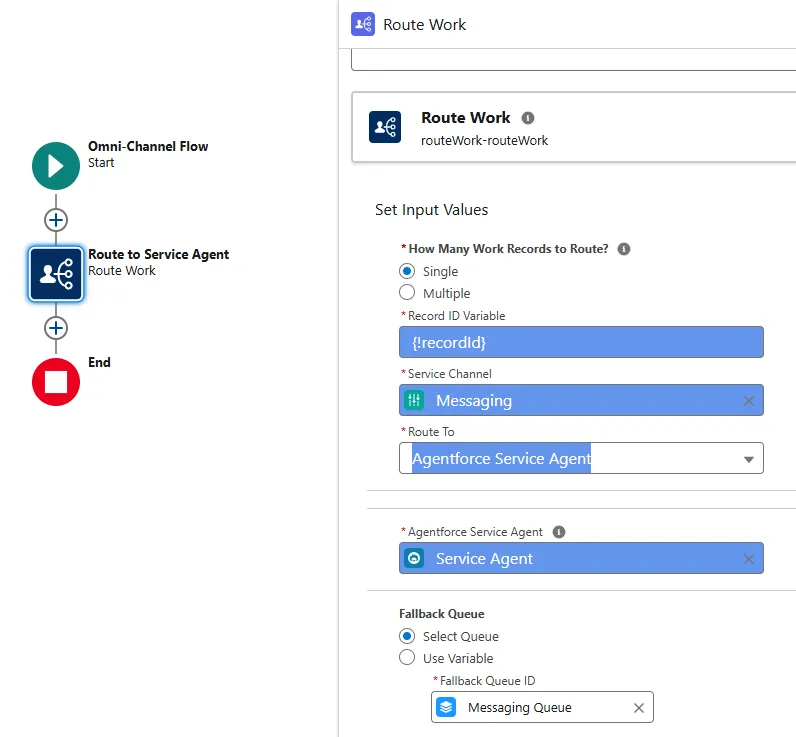Add element above End with plus icon
The height and width of the screenshot is (737, 796).
[x=56, y=328]
